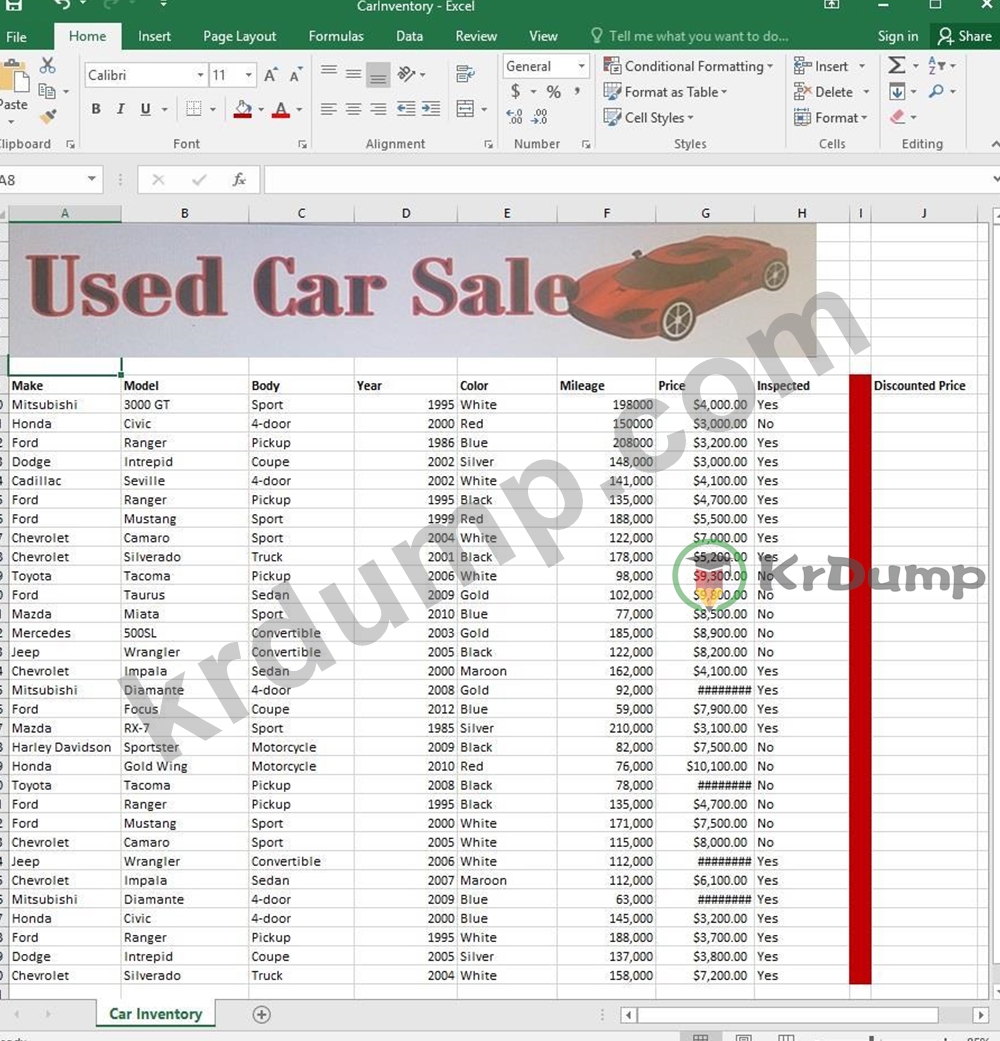Viewport: 1000px width, 1041px height.
Task: Open the Font dialog launcher
Action: (302, 144)
